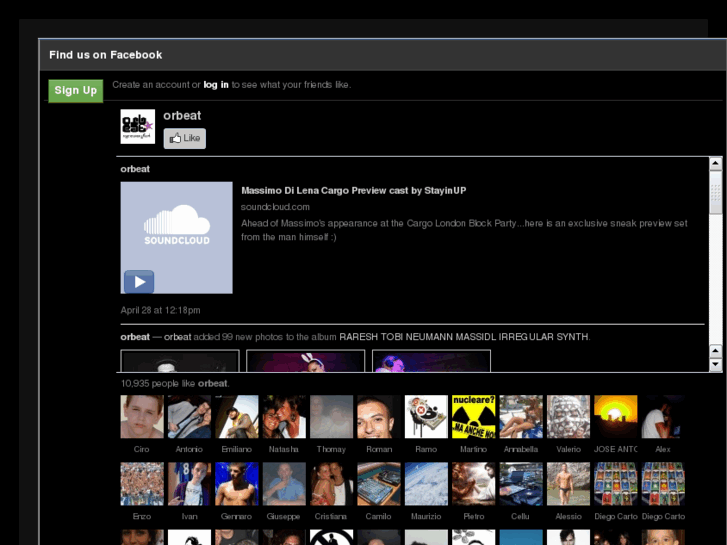Click the '10,935 people like orbeat' text

(175, 384)
